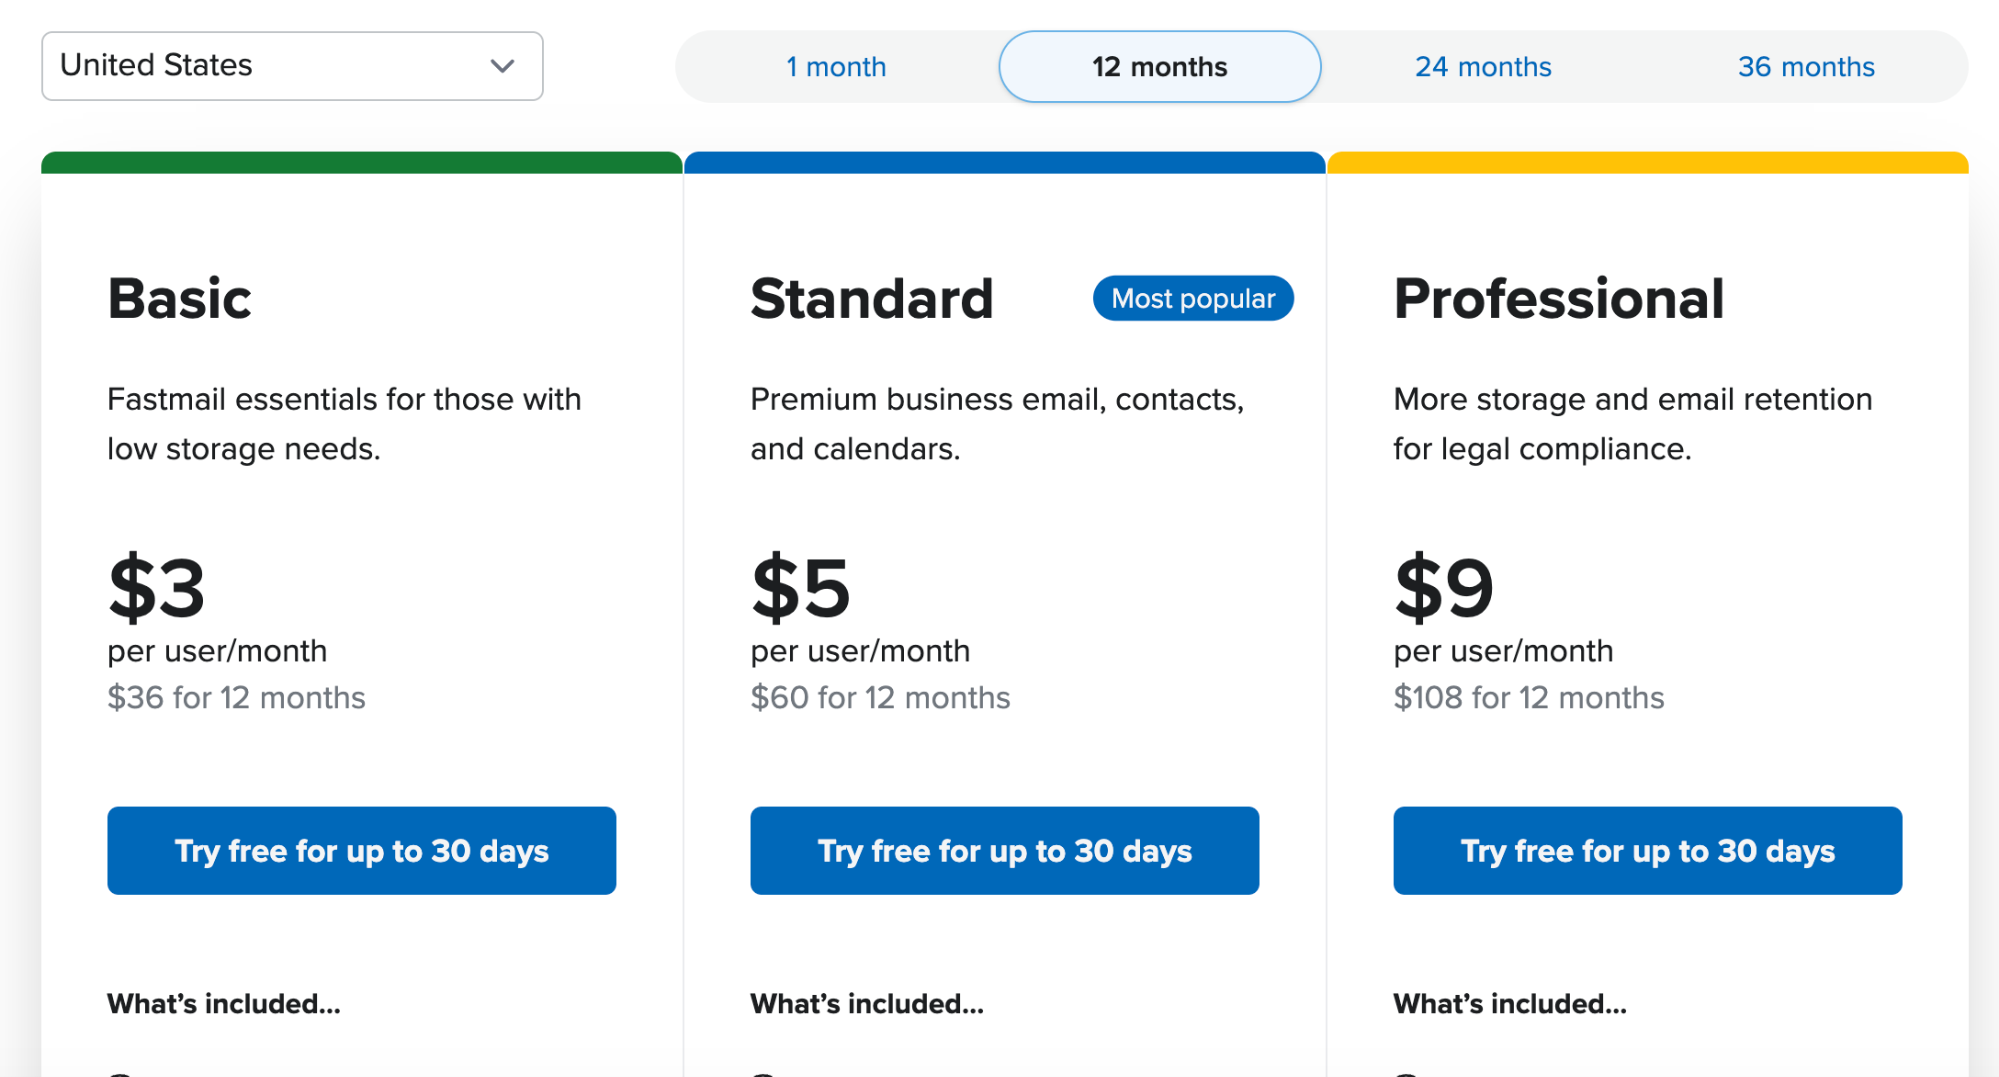This screenshot has height=1077, width=1999.
Task: Click the Professional plan heading
Action: 1559,297
